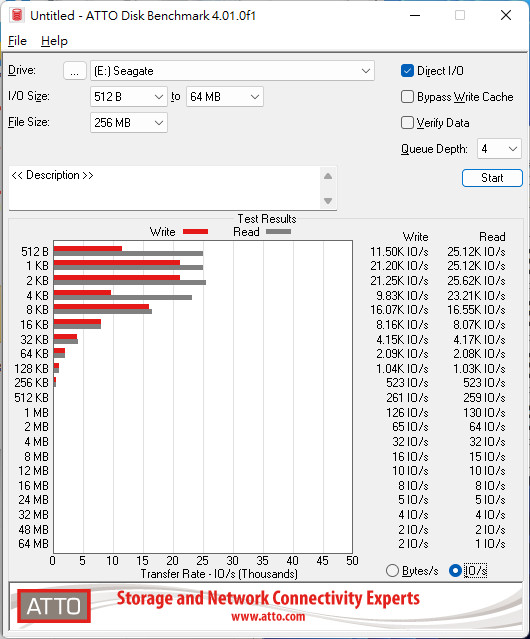530x639 pixels.
Task: Click the ATTO Disk Benchmark app icon
Action: 17,15
